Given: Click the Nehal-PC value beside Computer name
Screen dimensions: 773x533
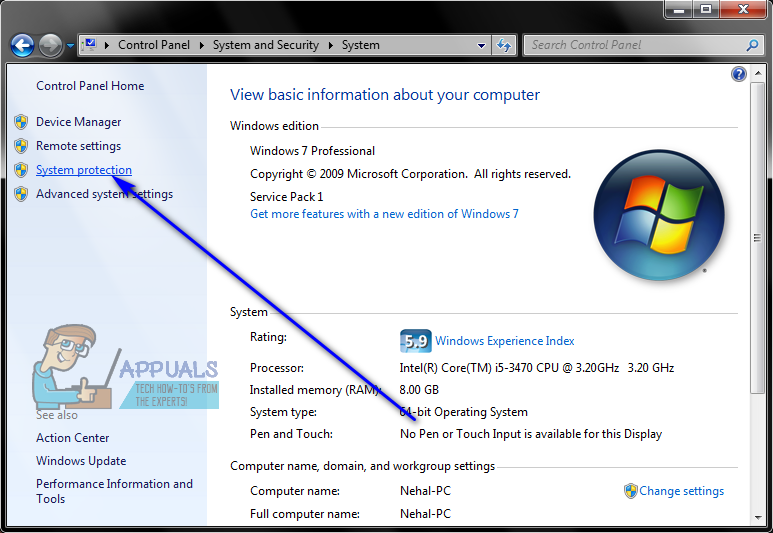Looking at the screenshot, I should (425, 491).
